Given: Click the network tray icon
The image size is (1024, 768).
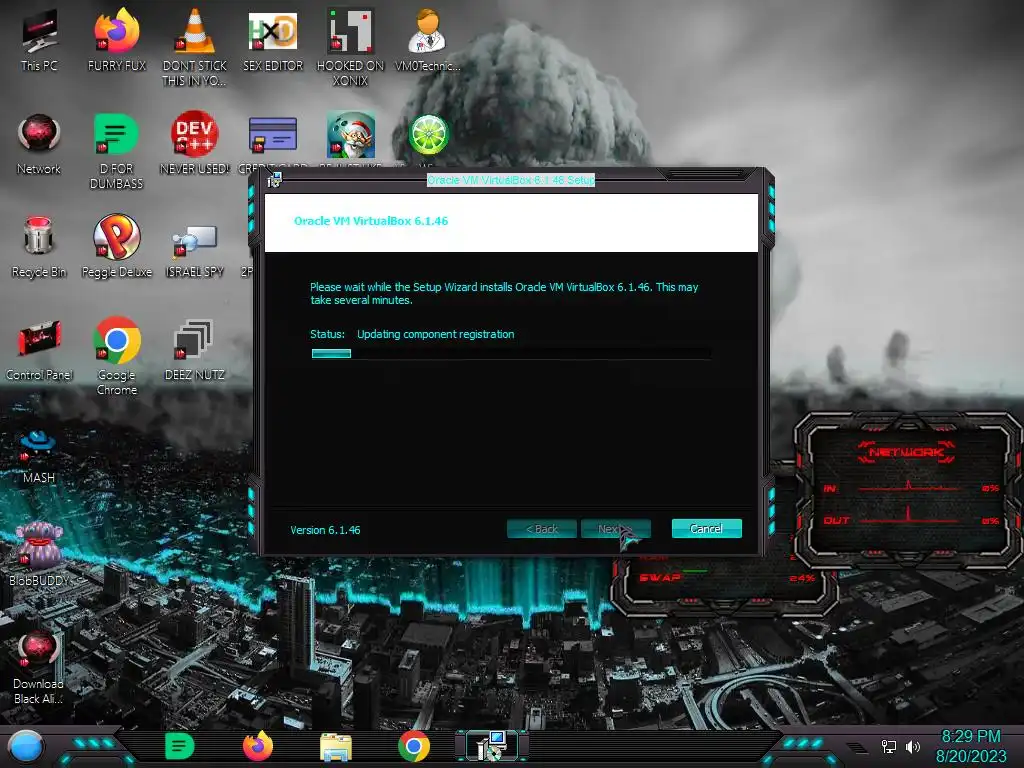Looking at the screenshot, I should click(889, 746).
